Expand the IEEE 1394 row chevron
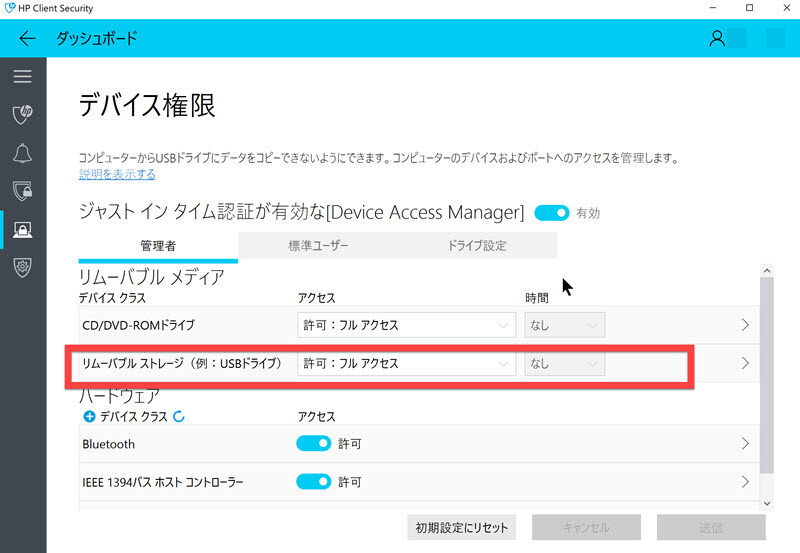The width and height of the screenshot is (800, 553). (745, 482)
